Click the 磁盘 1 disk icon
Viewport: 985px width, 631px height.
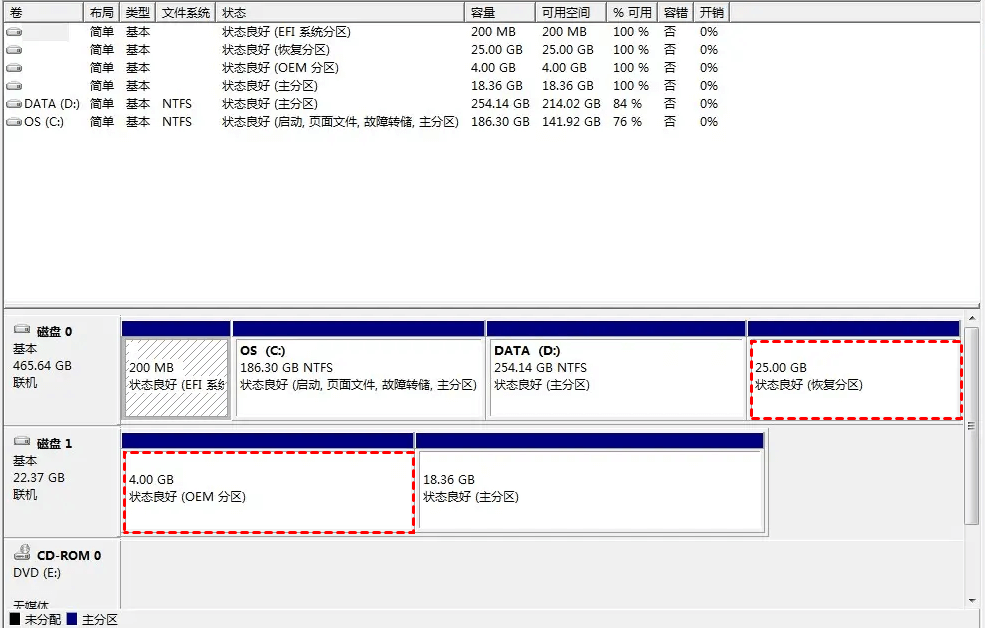(22, 442)
